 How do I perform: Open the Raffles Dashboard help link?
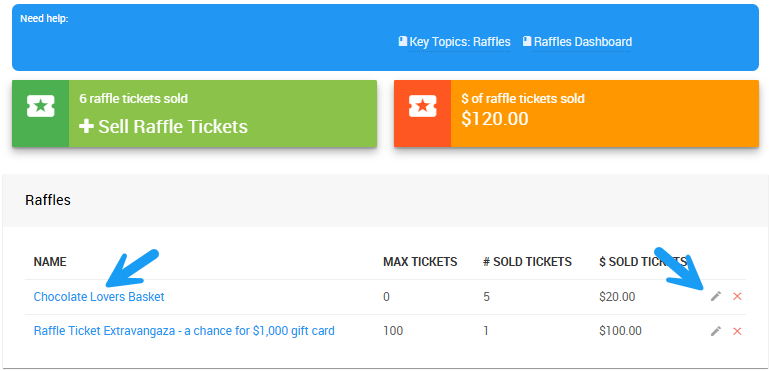click(583, 42)
